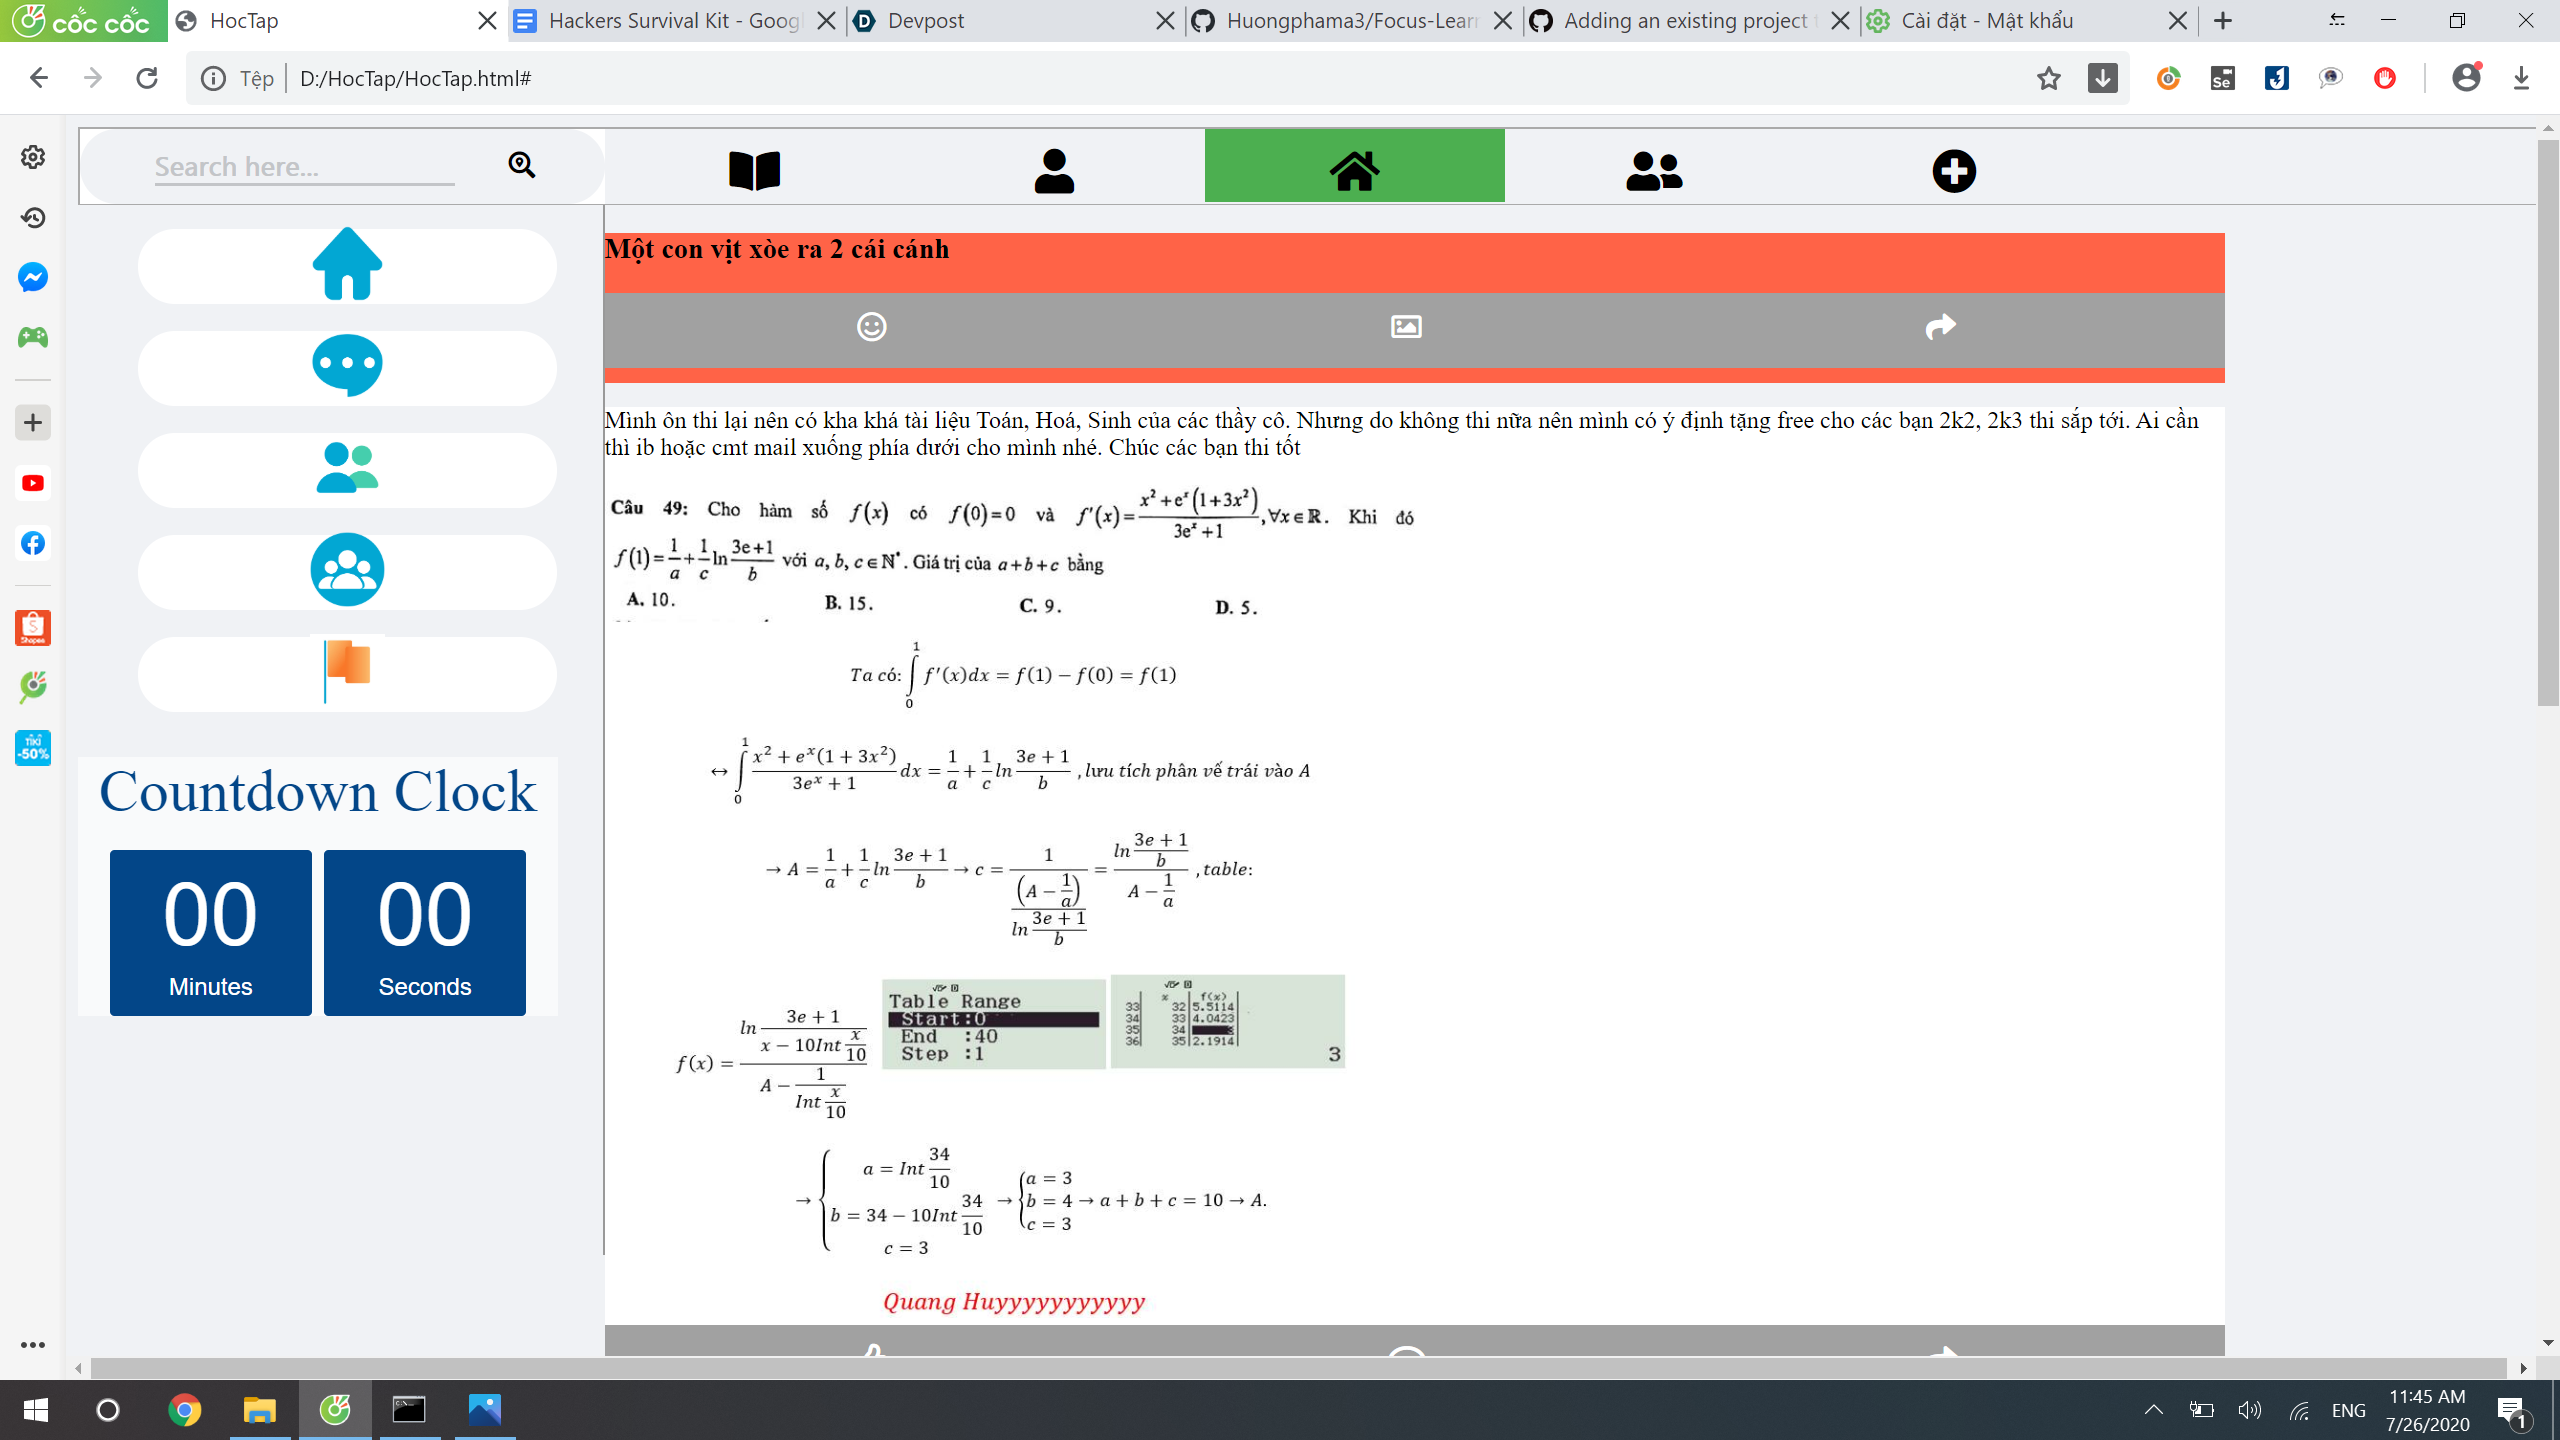The image size is (2560, 1440).
Task: Open the chat bubble sidebar button
Action: (347, 367)
